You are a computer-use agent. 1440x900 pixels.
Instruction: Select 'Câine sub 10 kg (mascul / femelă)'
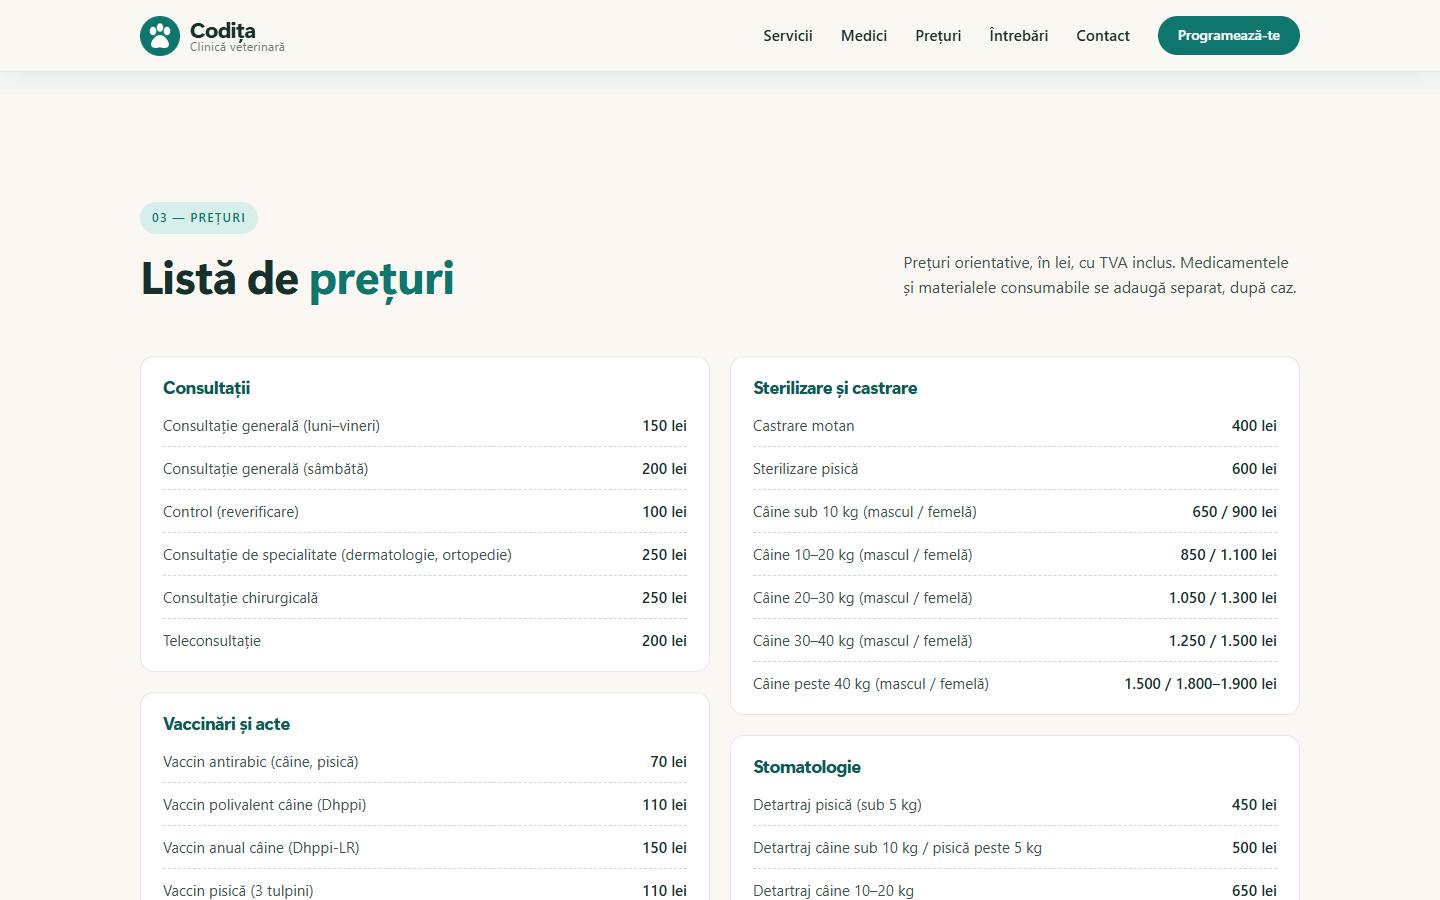coord(865,512)
